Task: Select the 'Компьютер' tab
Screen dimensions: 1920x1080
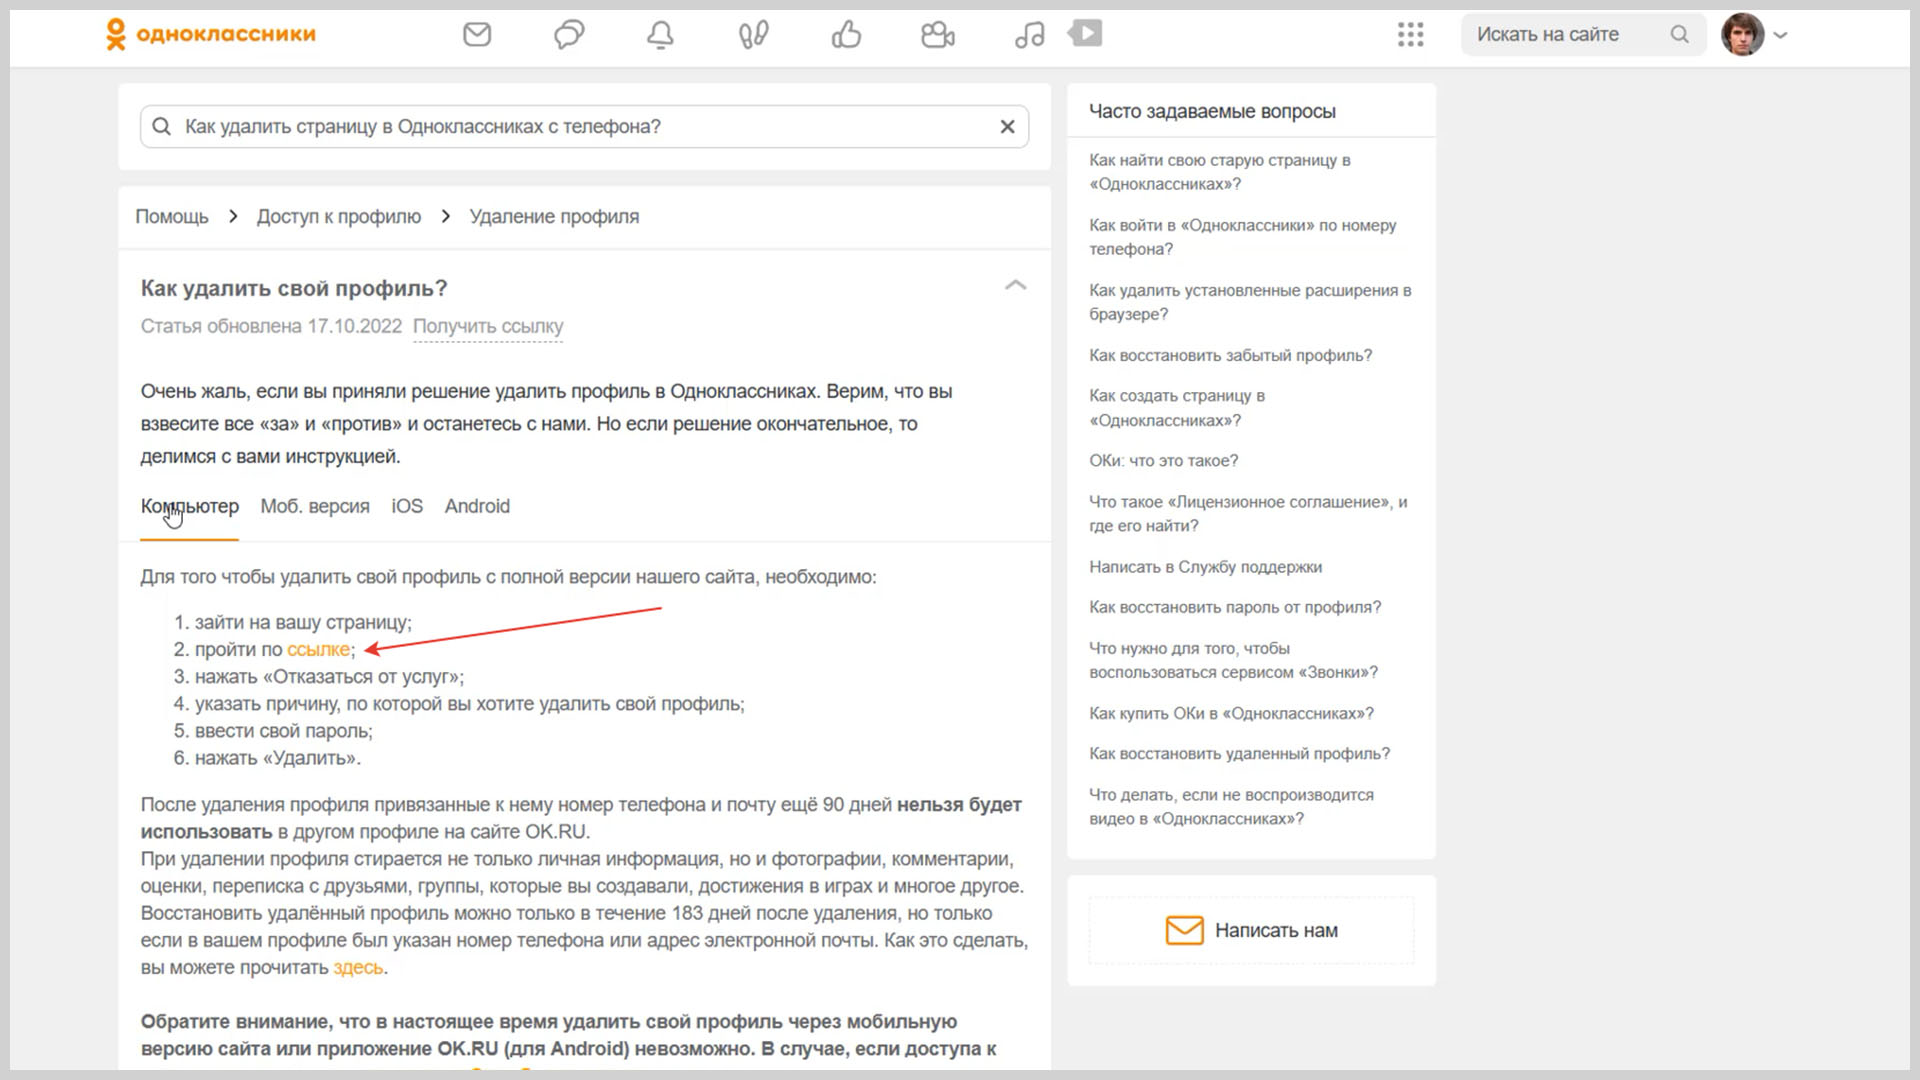Action: click(189, 506)
